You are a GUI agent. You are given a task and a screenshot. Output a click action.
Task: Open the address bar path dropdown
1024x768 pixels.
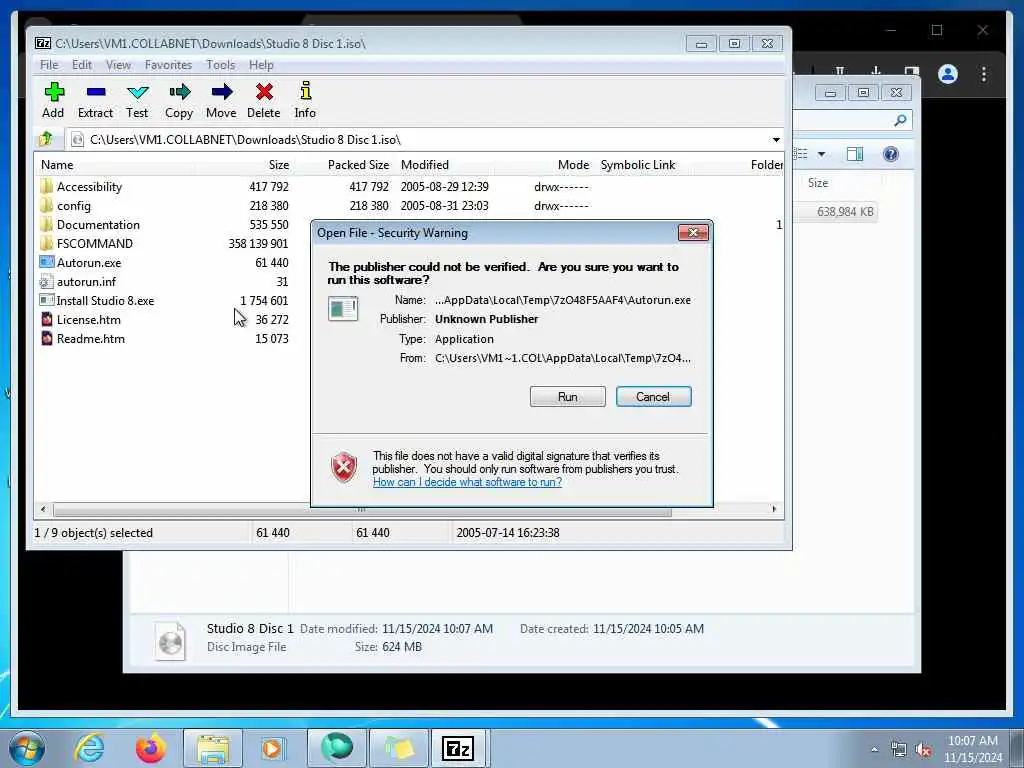pyautogui.click(x=776, y=140)
